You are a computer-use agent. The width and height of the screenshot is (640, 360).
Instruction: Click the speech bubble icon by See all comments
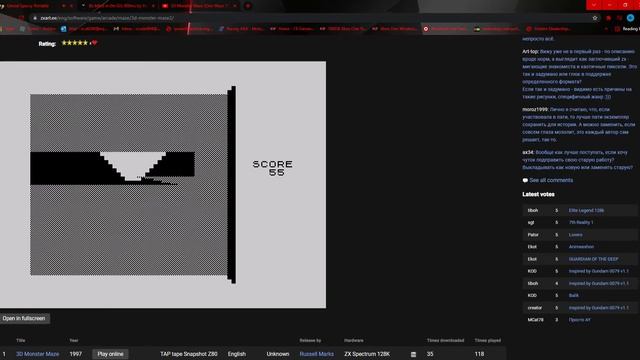click(525, 180)
